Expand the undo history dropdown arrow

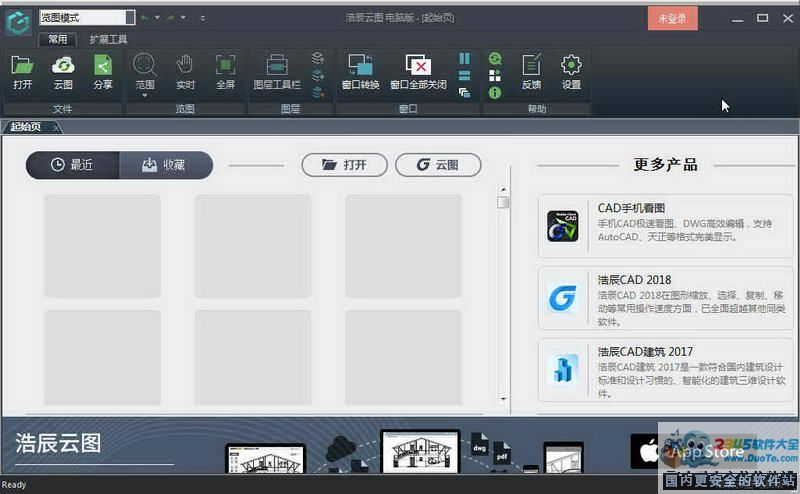157,18
